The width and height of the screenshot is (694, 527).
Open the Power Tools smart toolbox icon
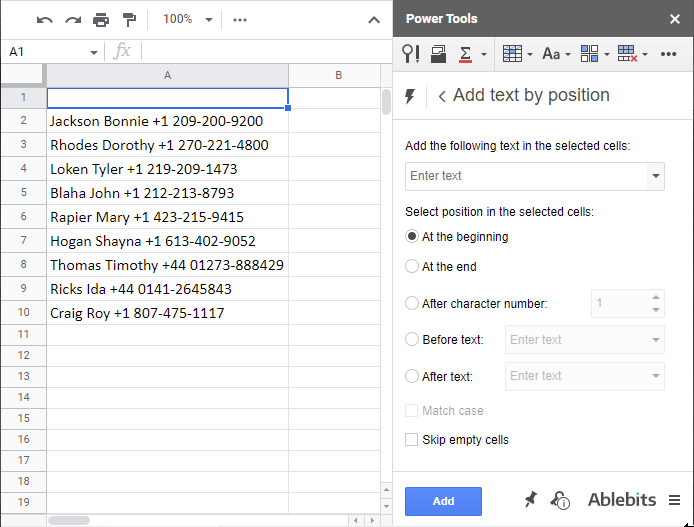[411, 54]
